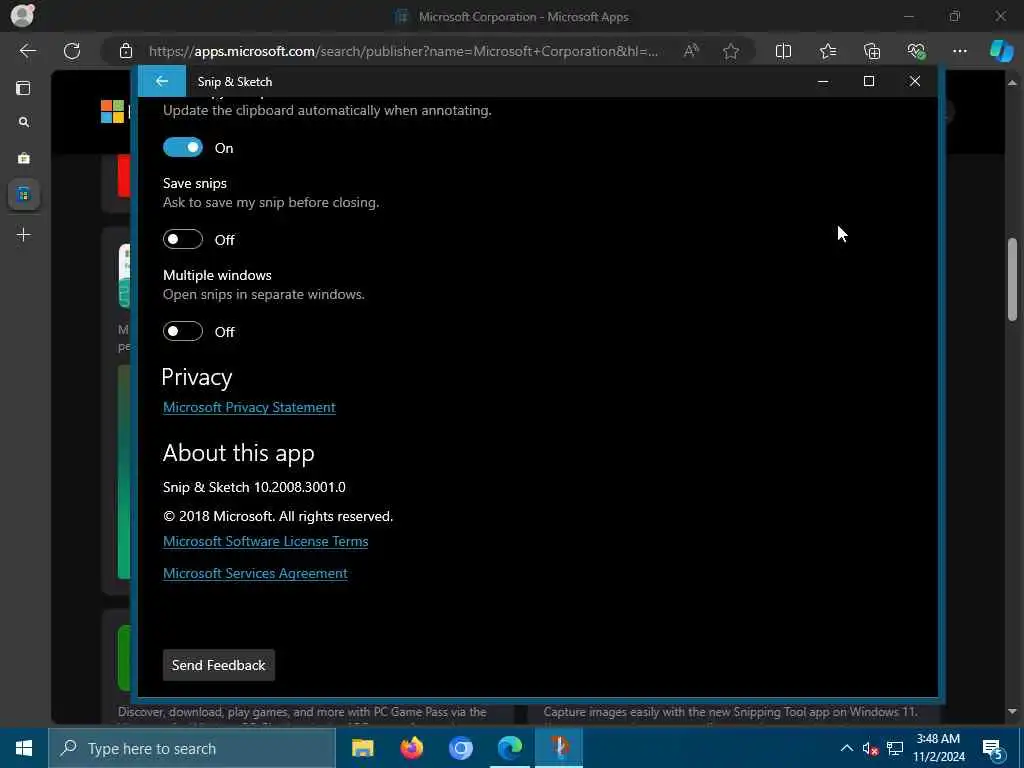The width and height of the screenshot is (1024, 768).
Task: Open Edge Settings and more menu
Action: pyautogui.click(x=959, y=51)
